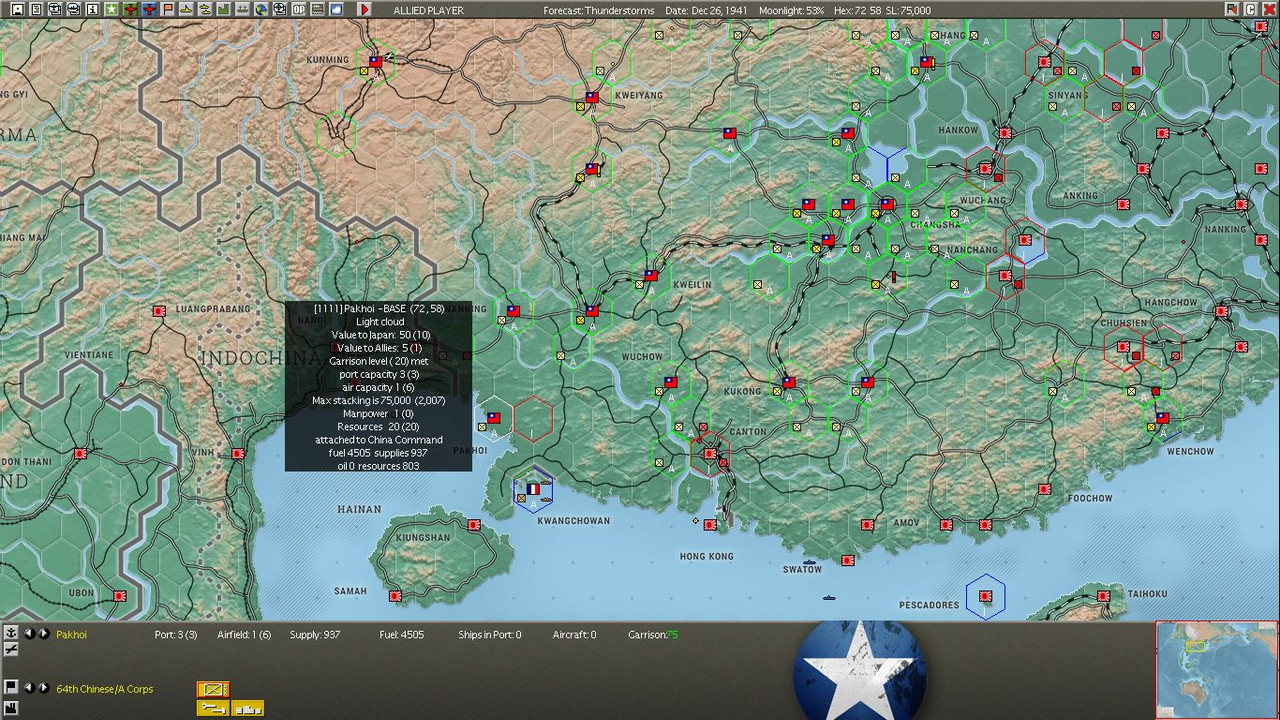
Task: Open the 64th Chinese/A Corps unit name
Action: [x=105, y=689]
